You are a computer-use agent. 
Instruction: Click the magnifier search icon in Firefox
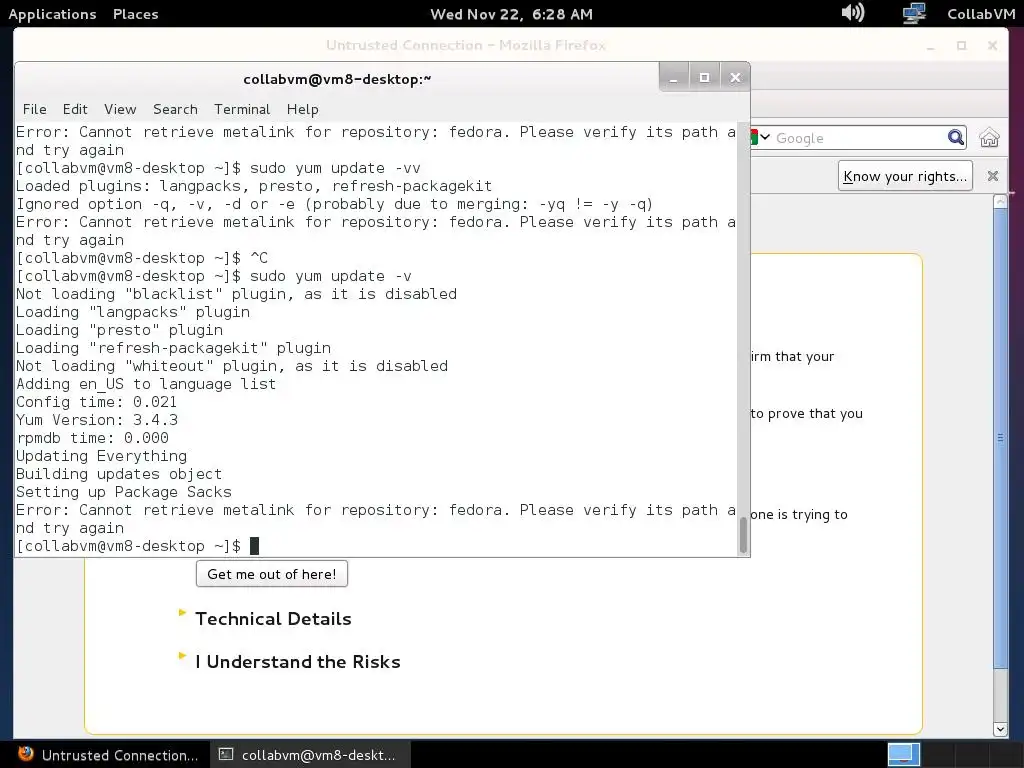(x=955, y=138)
